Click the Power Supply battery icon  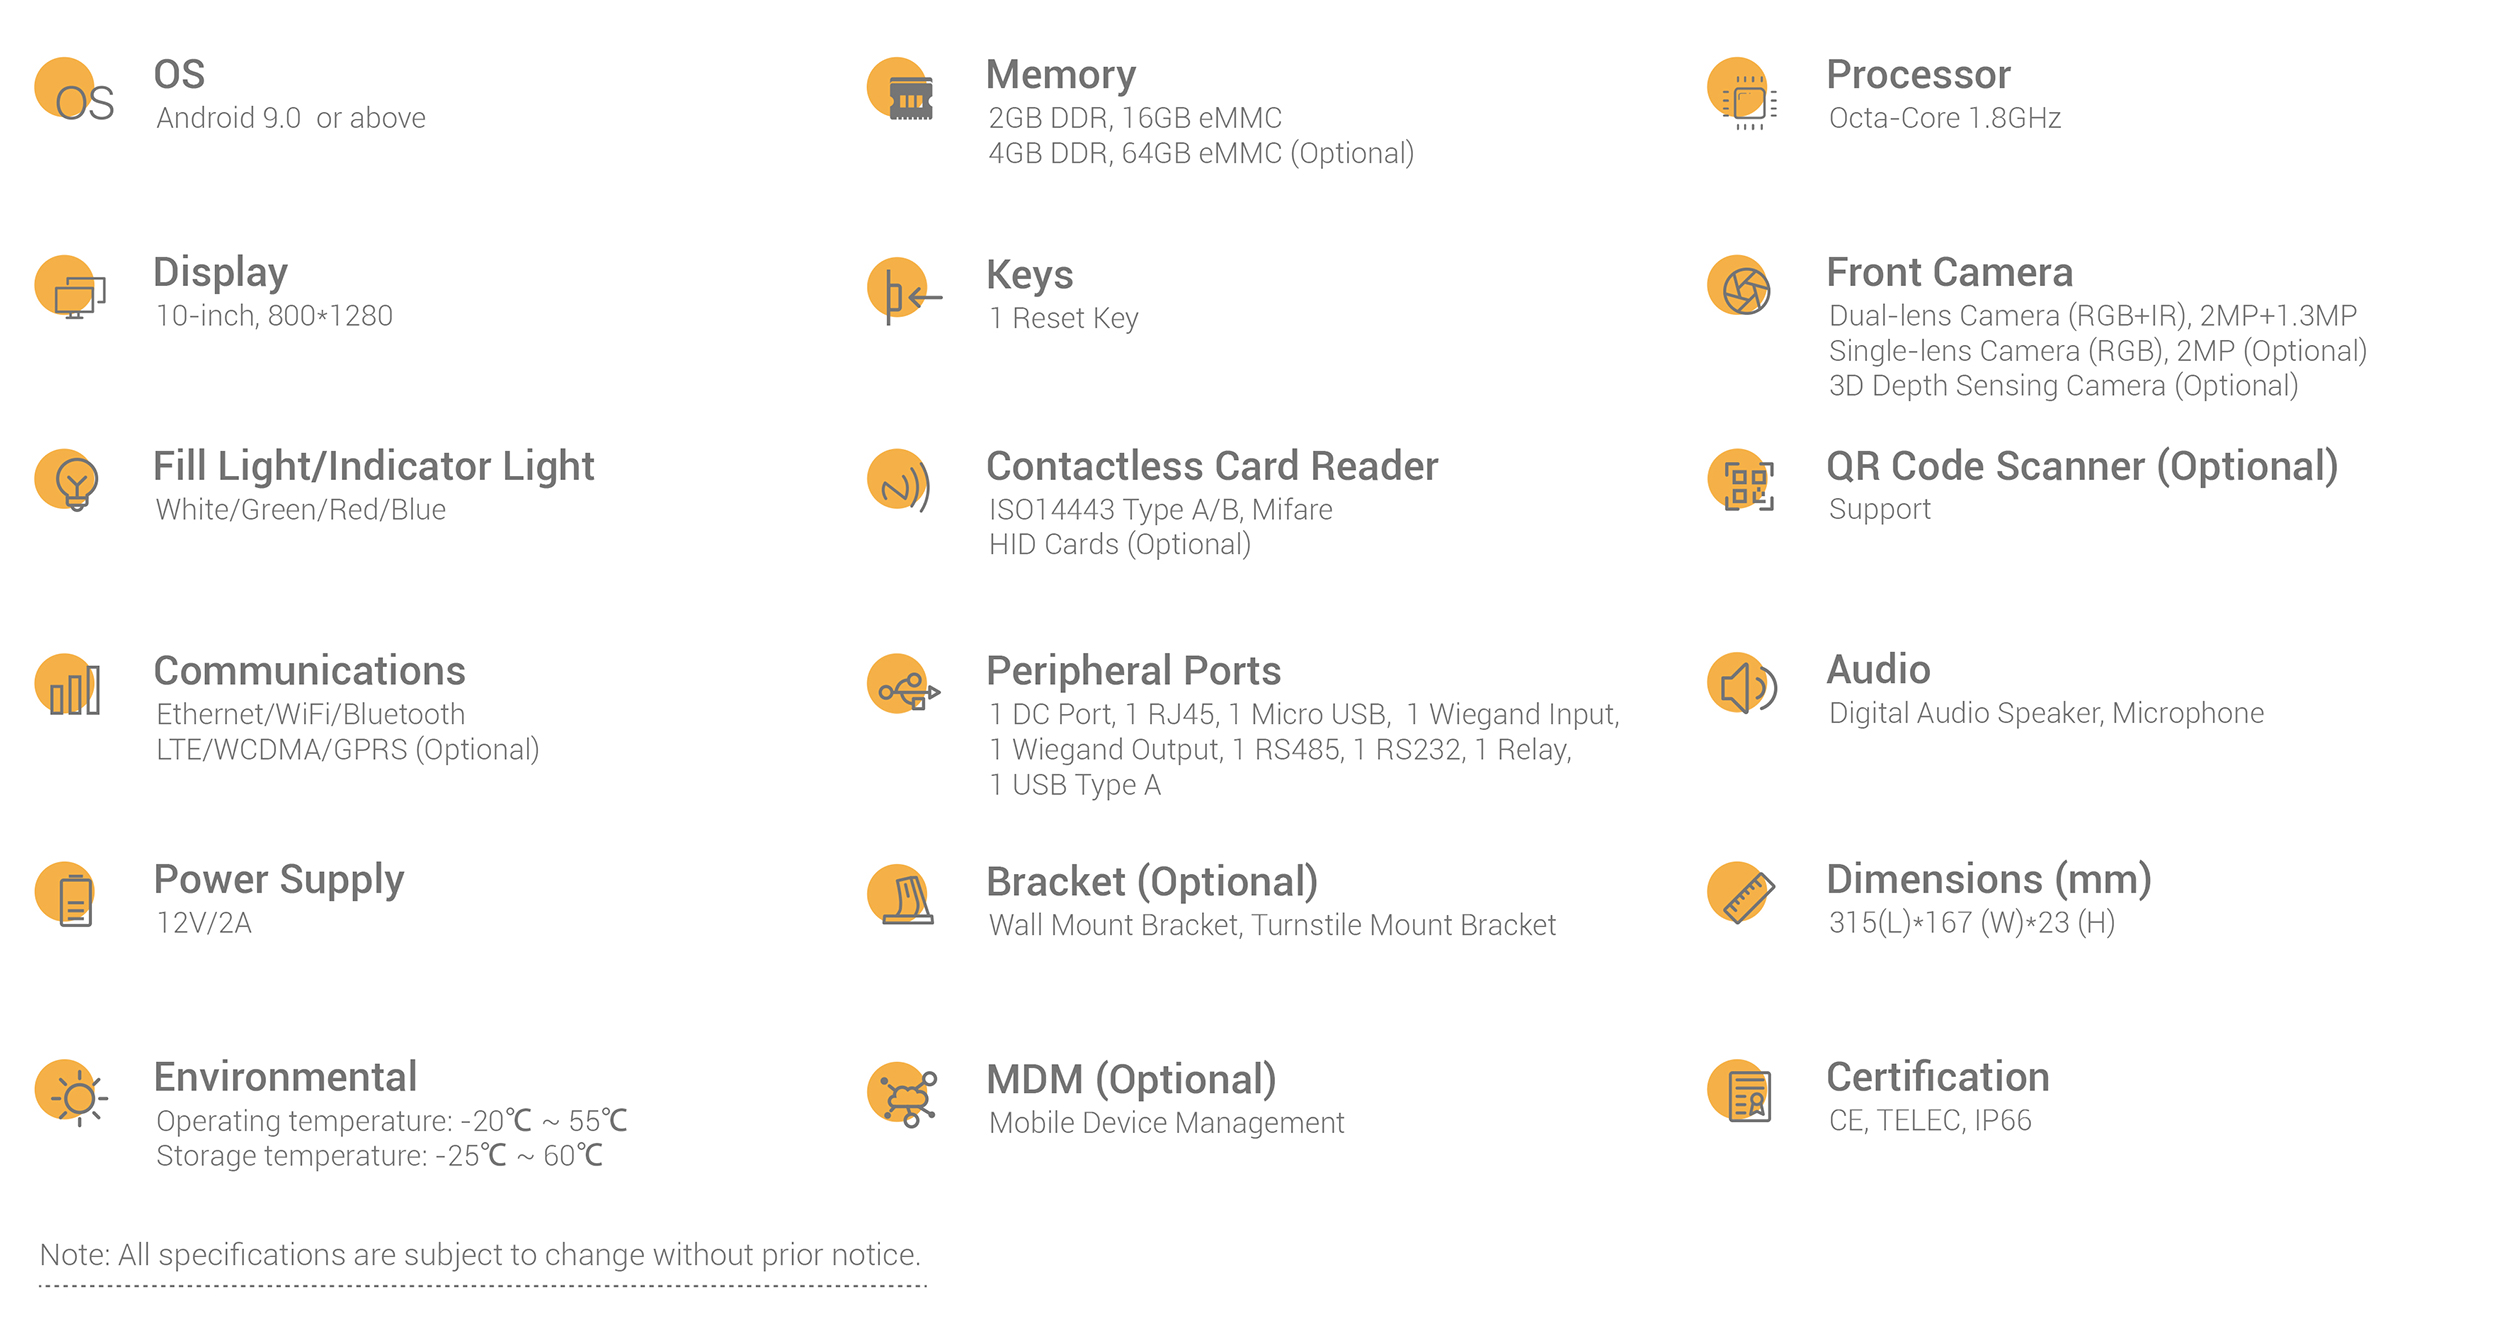click(66, 895)
